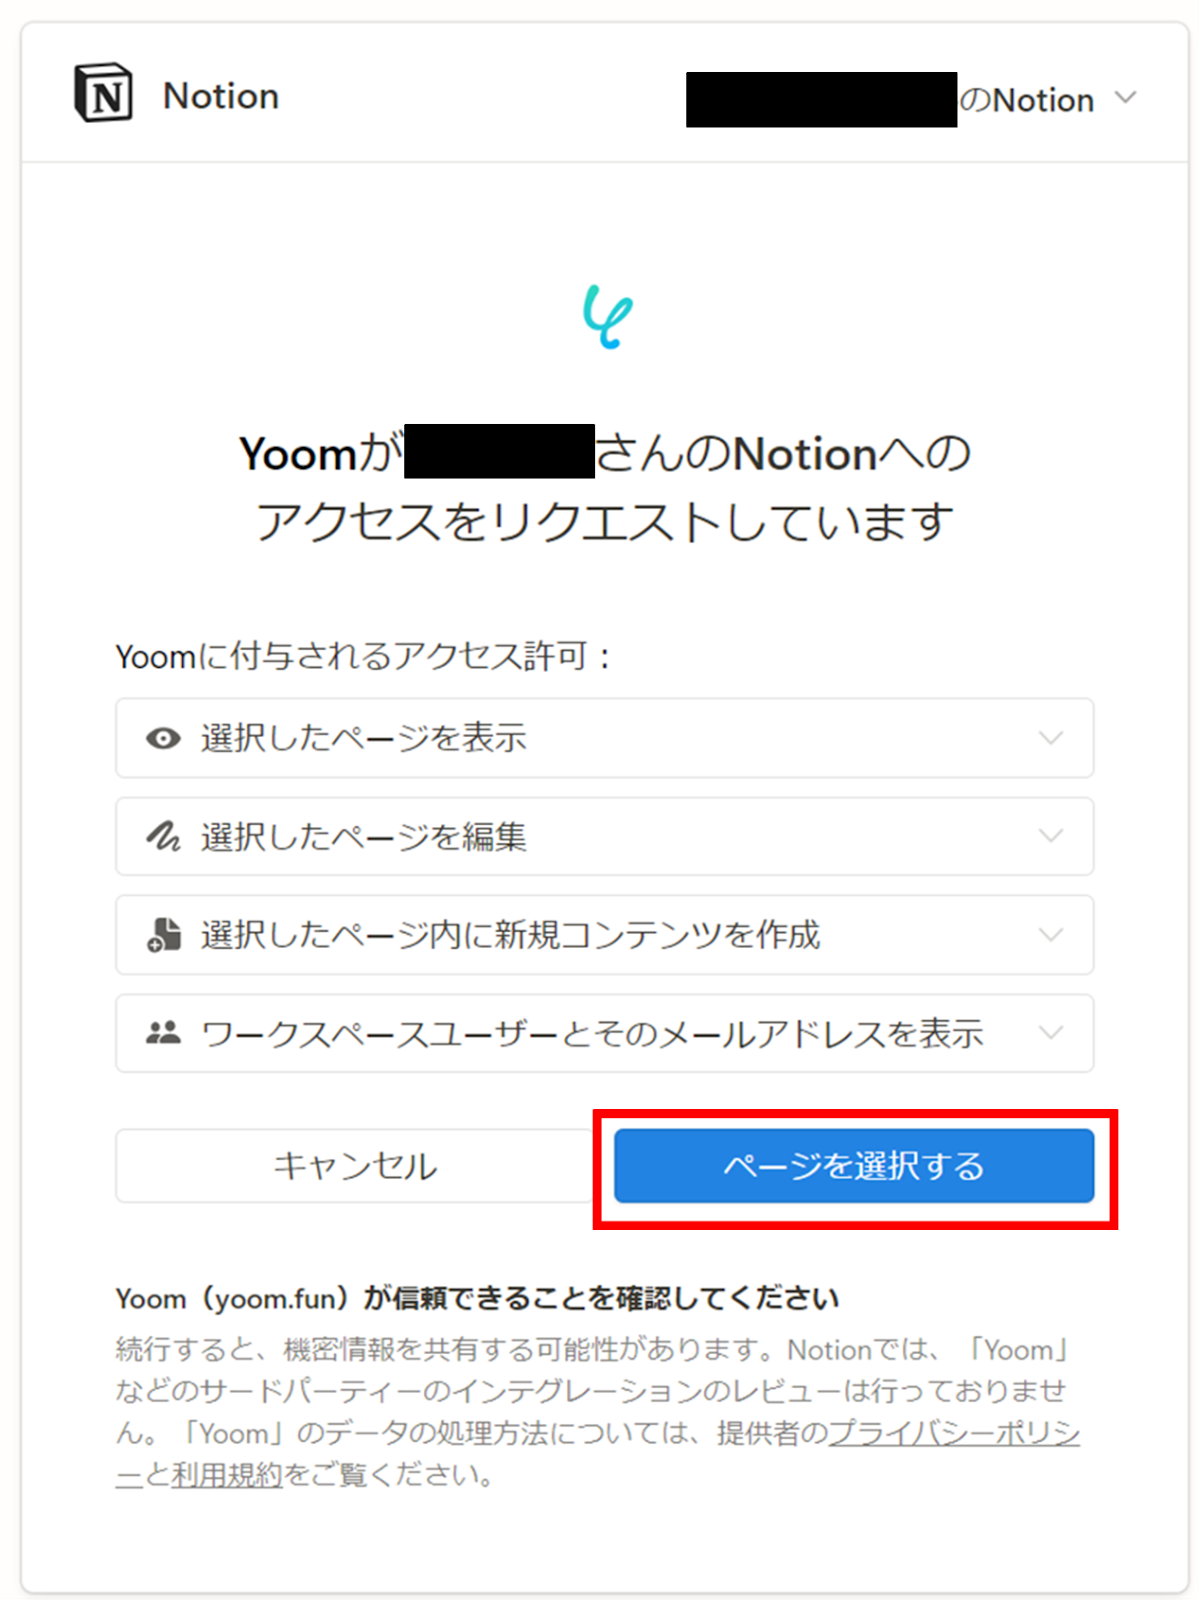Click the eye icon for page viewing permission
This screenshot has height=1600, width=1200.
click(163, 738)
